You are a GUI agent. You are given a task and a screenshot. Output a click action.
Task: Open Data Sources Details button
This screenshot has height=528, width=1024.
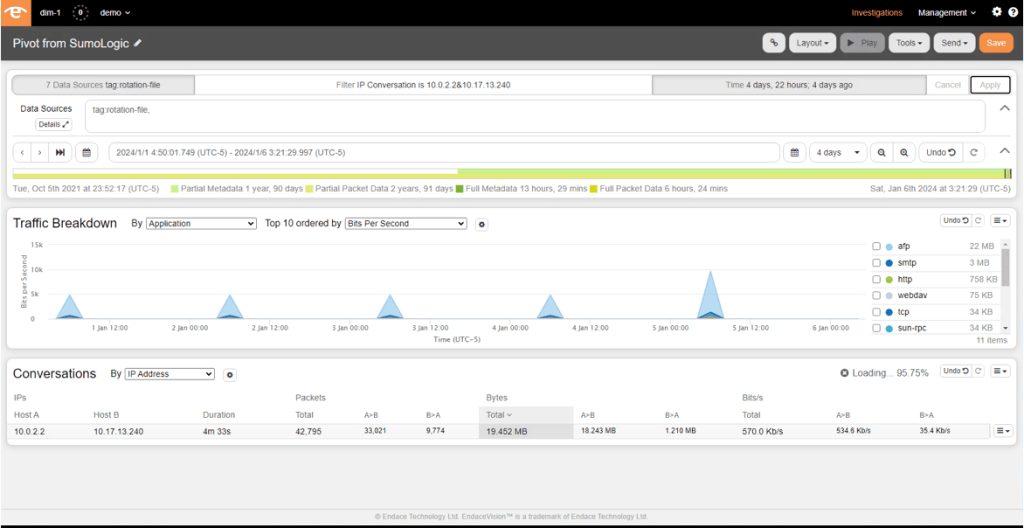point(54,124)
